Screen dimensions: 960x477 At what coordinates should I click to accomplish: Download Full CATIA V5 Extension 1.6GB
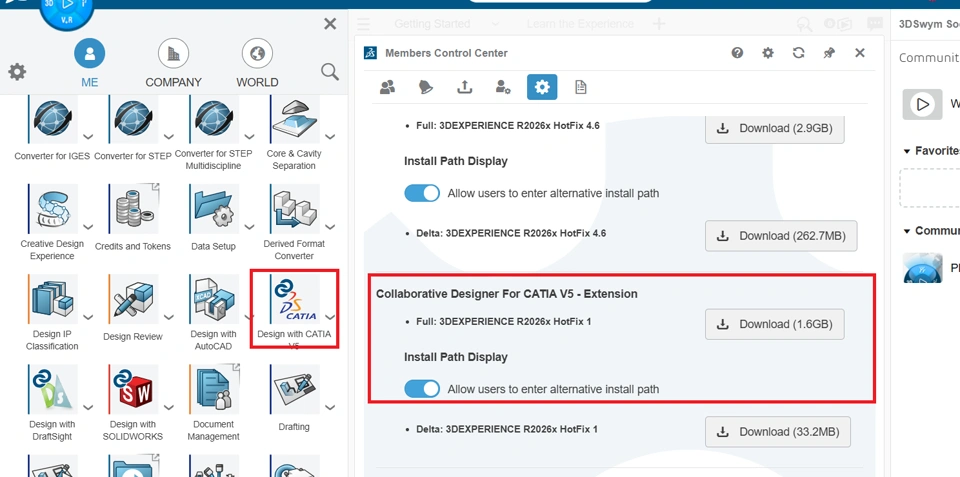point(774,324)
